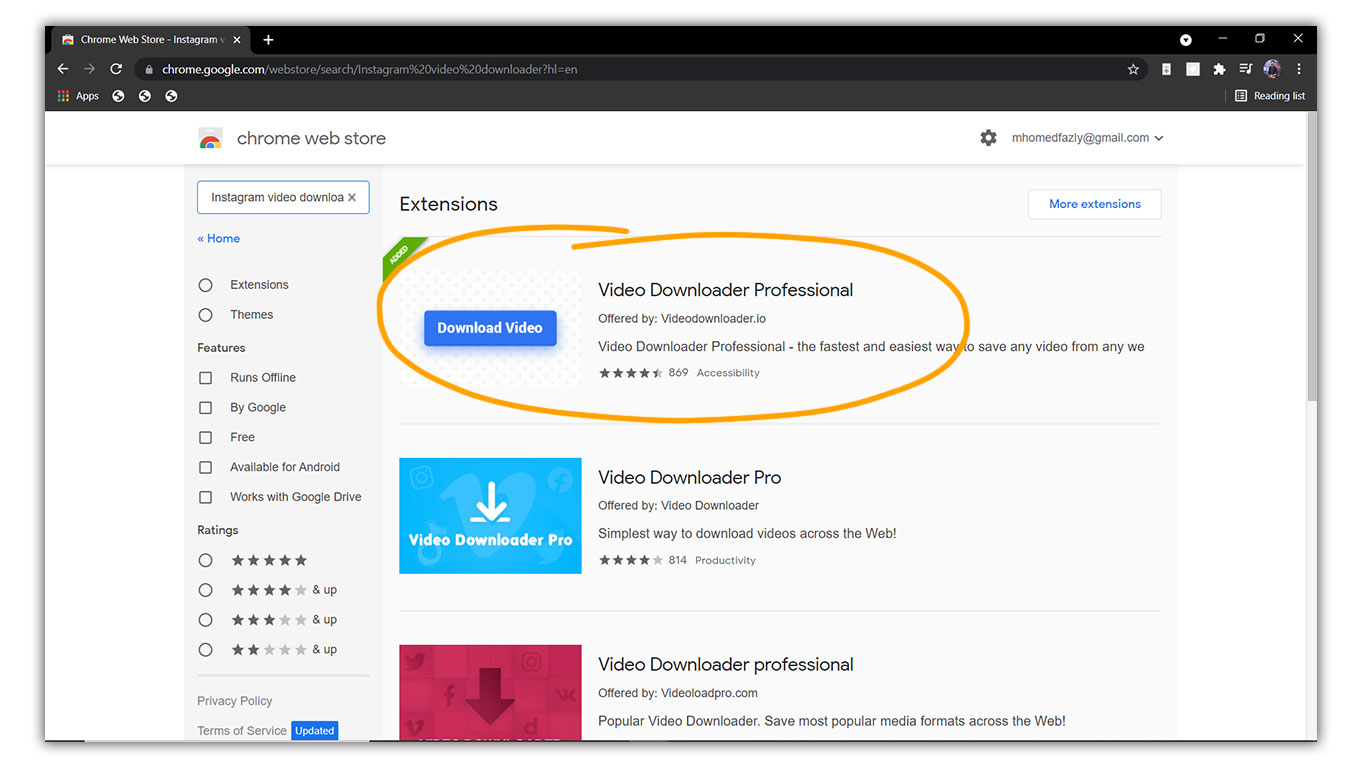Open the Apps bookmarks shortcut

tap(78, 96)
